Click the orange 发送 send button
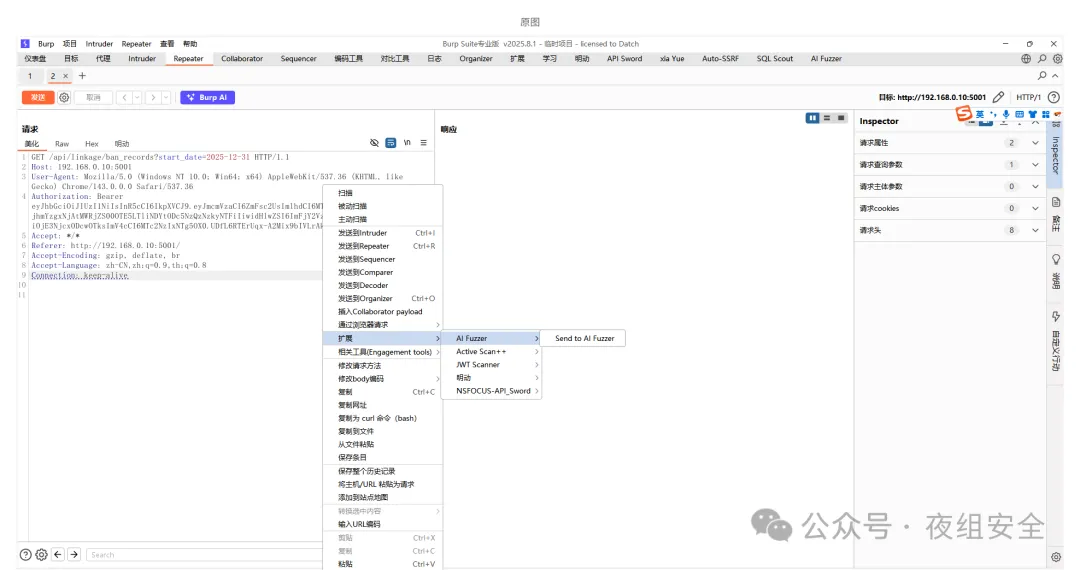Screen dimensions: 1080x570 (38, 97)
